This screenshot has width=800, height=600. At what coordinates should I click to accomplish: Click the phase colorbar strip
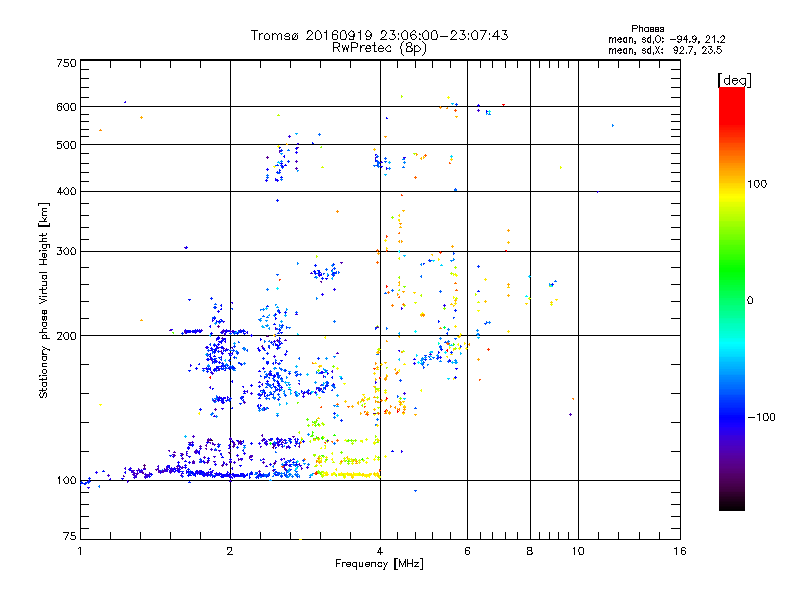732,299
